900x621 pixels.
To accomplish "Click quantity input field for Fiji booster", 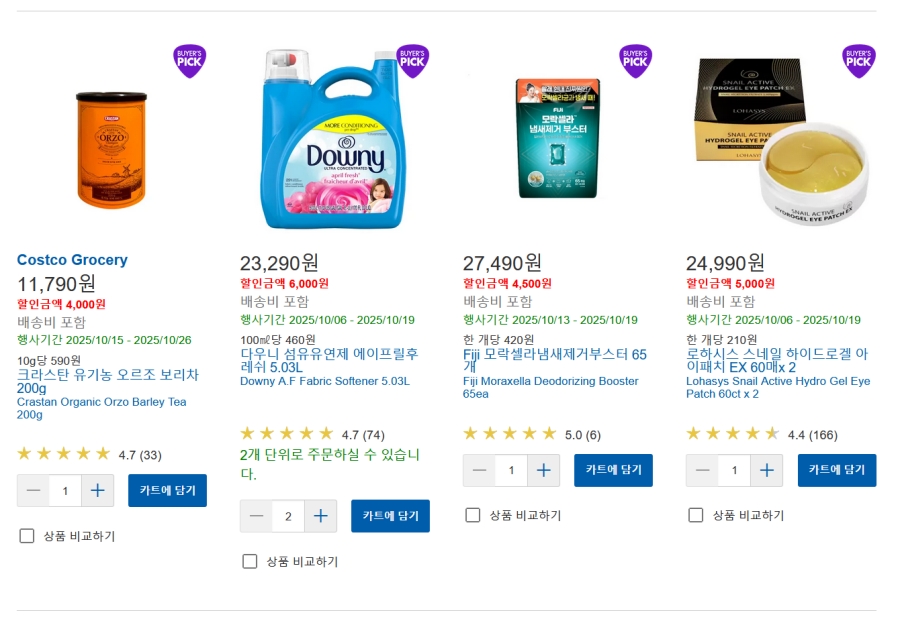I will 511,471.
